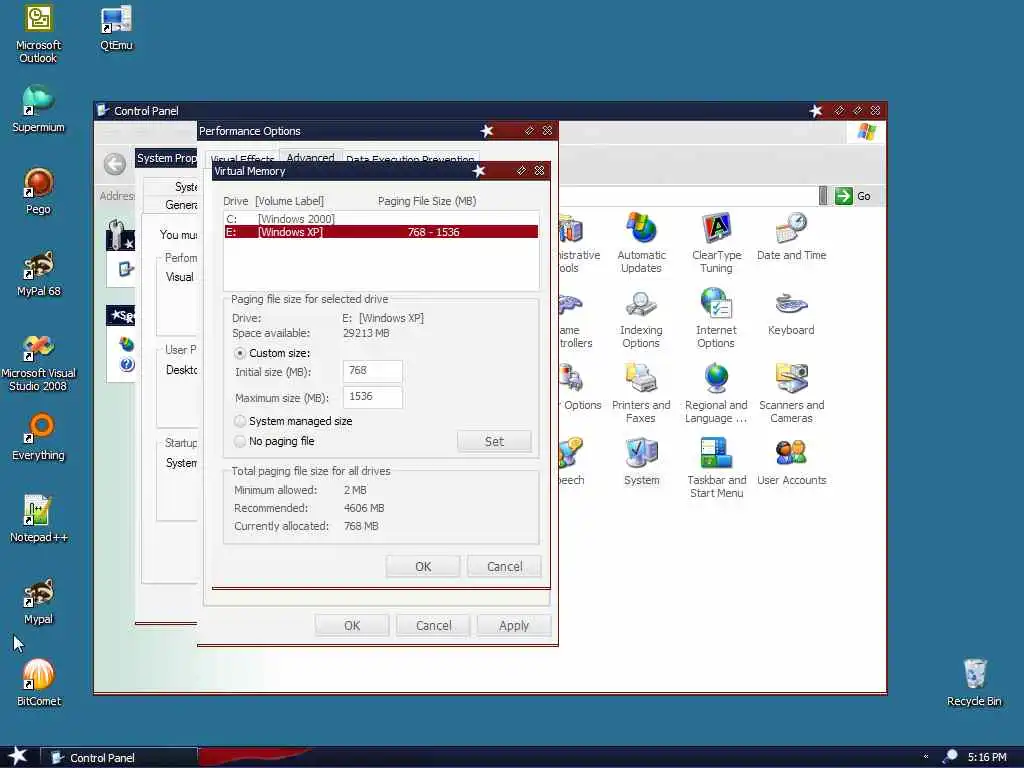Open ClearType Tuning in Control Panel
This screenshot has width=1024, height=768.
pos(716,242)
